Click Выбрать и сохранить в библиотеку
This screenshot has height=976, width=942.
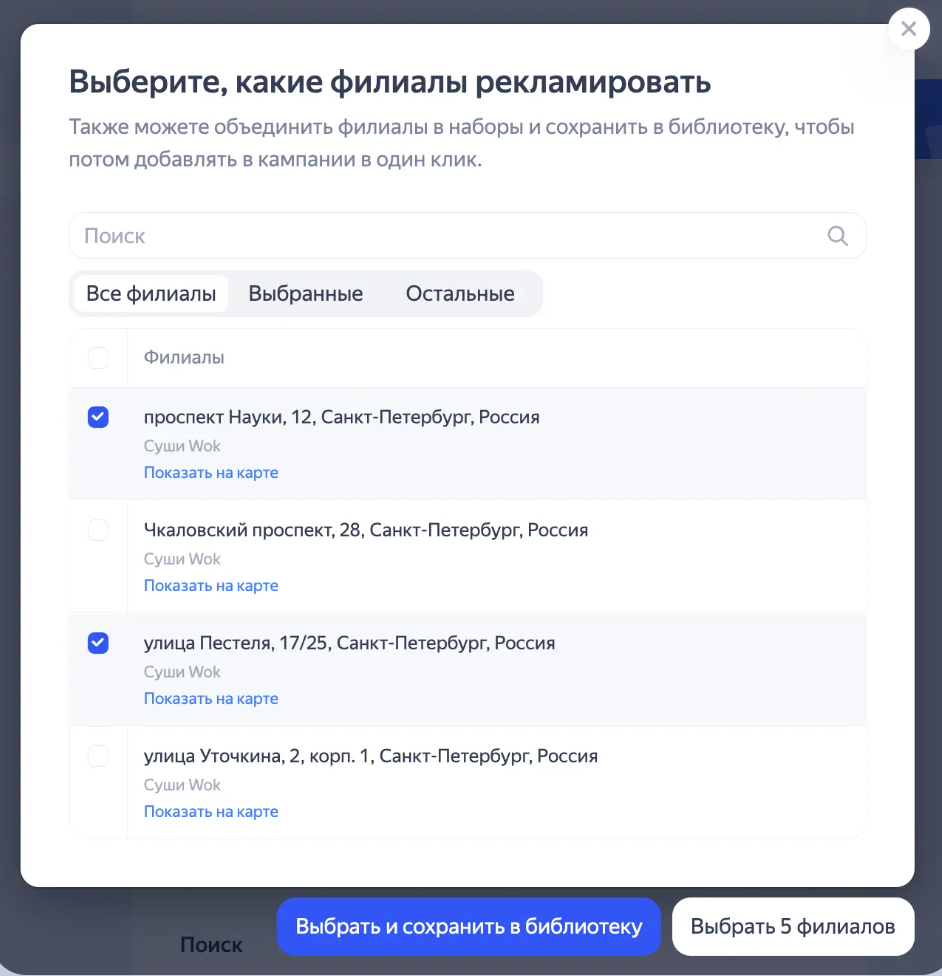[469, 926]
